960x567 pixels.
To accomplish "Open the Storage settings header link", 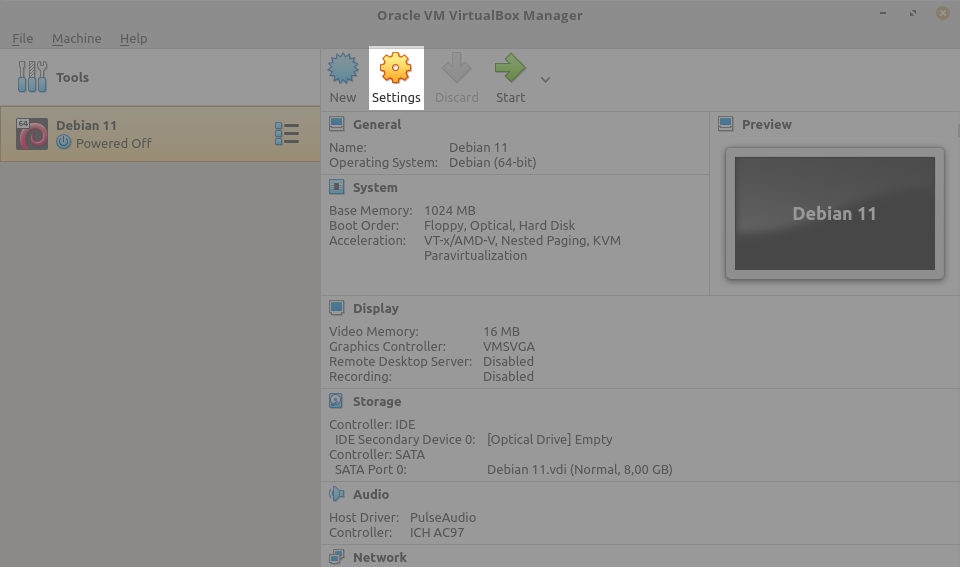I will pyautogui.click(x=377, y=402).
